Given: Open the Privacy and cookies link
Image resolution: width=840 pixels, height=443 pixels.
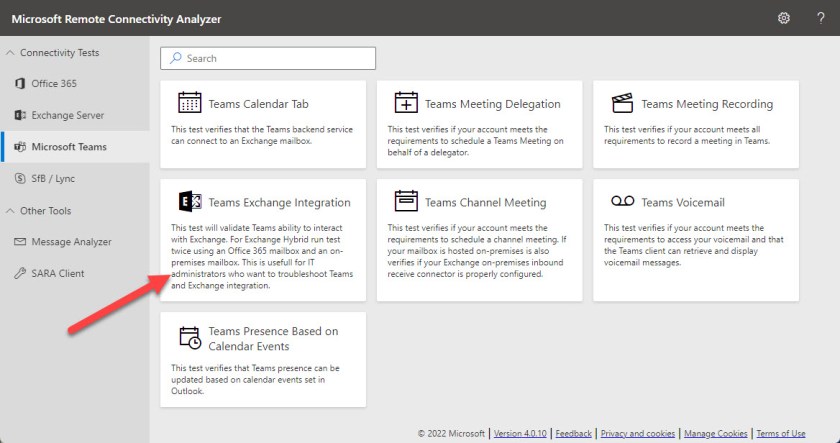Looking at the screenshot, I should point(638,433).
